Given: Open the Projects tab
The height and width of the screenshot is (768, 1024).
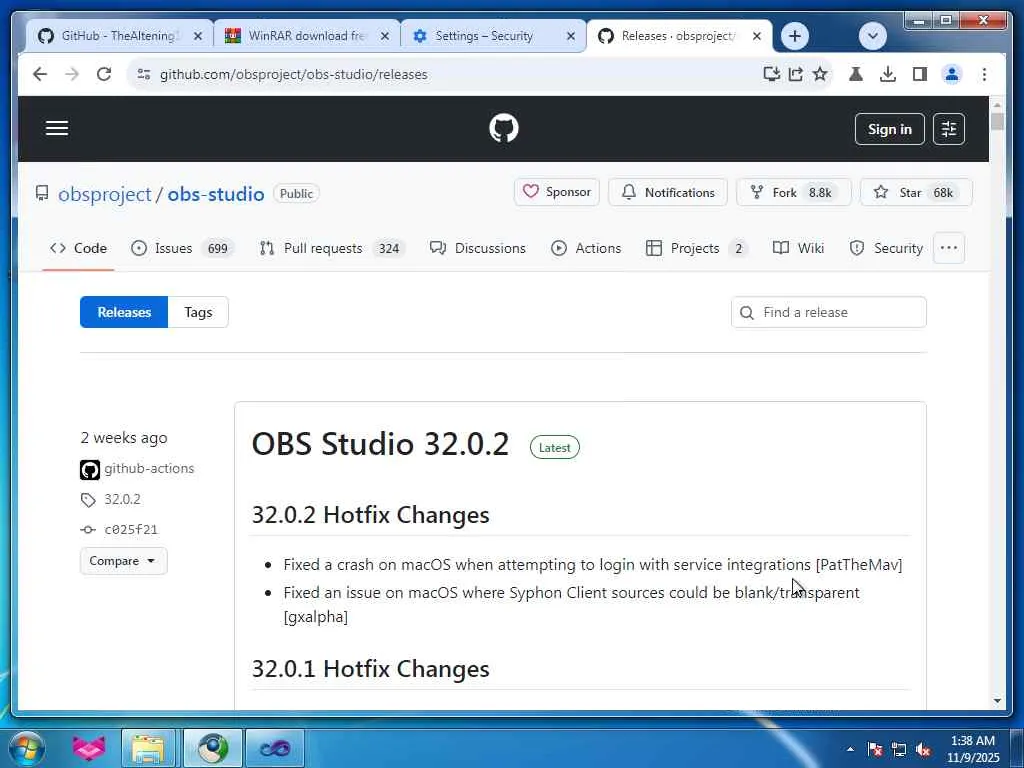Looking at the screenshot, I should point(696,248).
